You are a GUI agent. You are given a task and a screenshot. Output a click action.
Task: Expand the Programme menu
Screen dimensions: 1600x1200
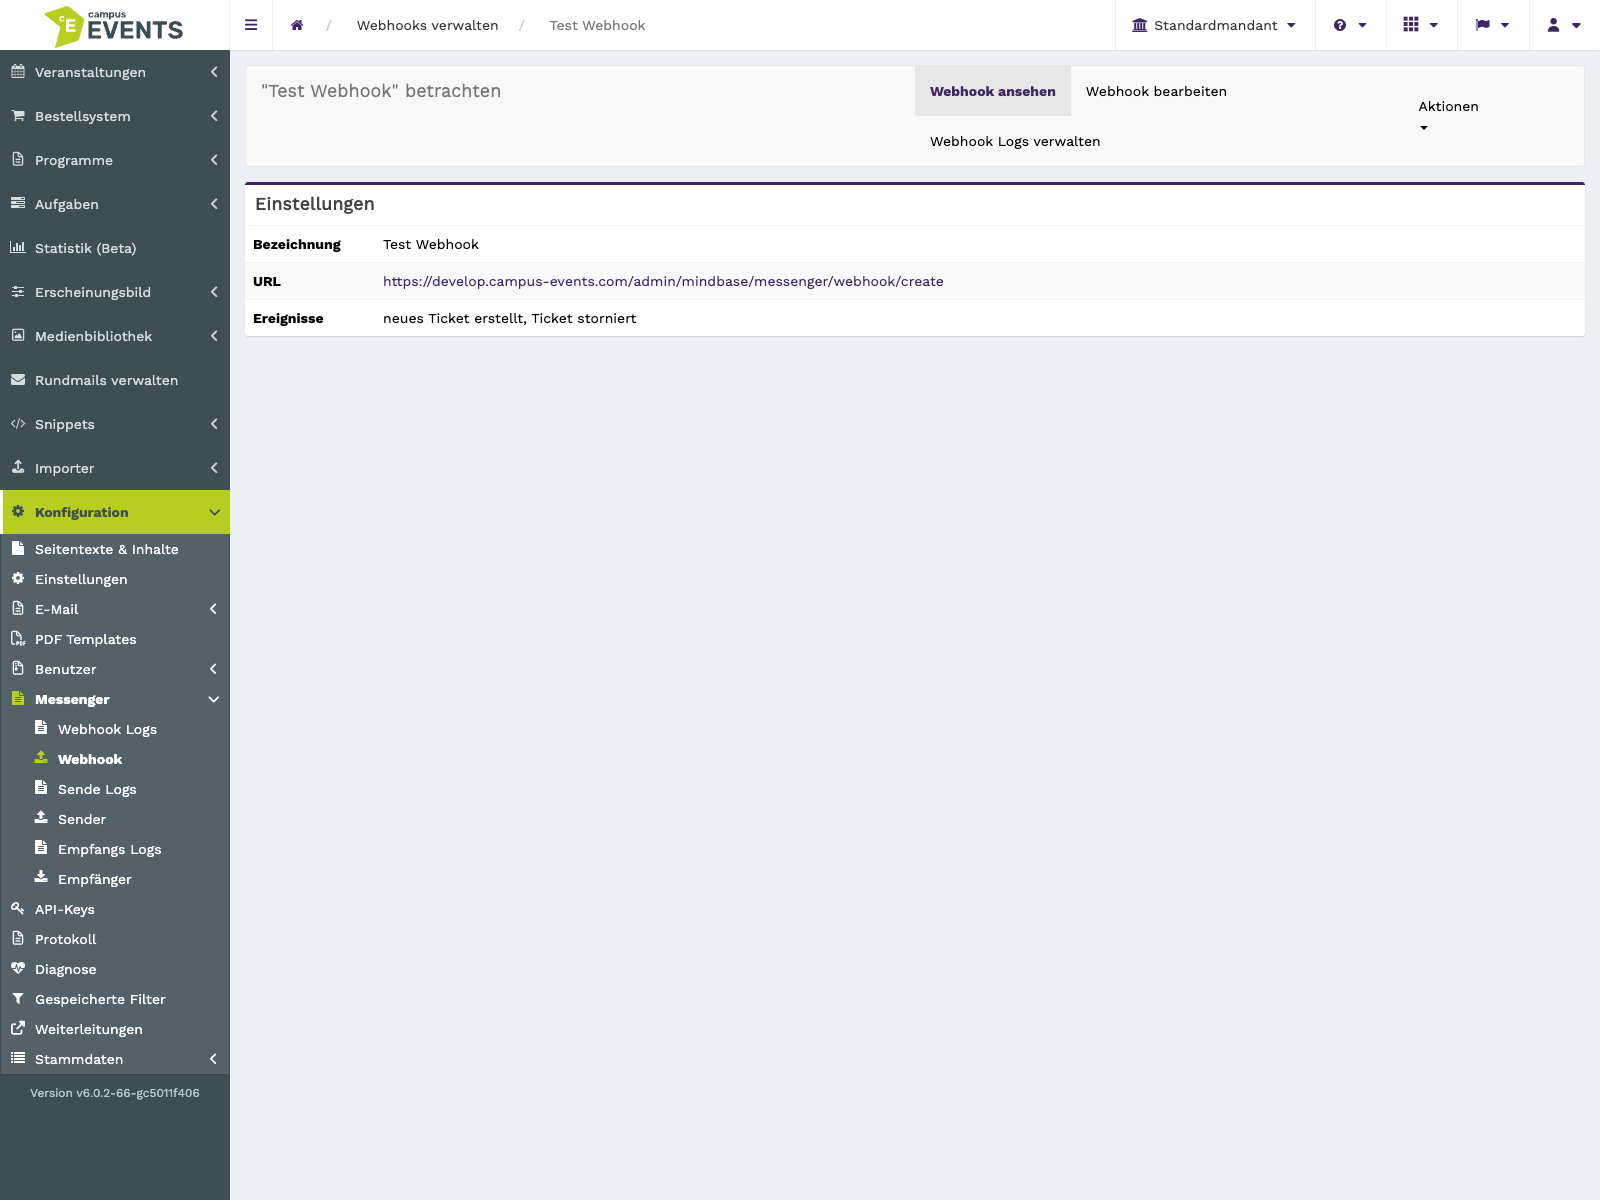click(x=115, y=160)
